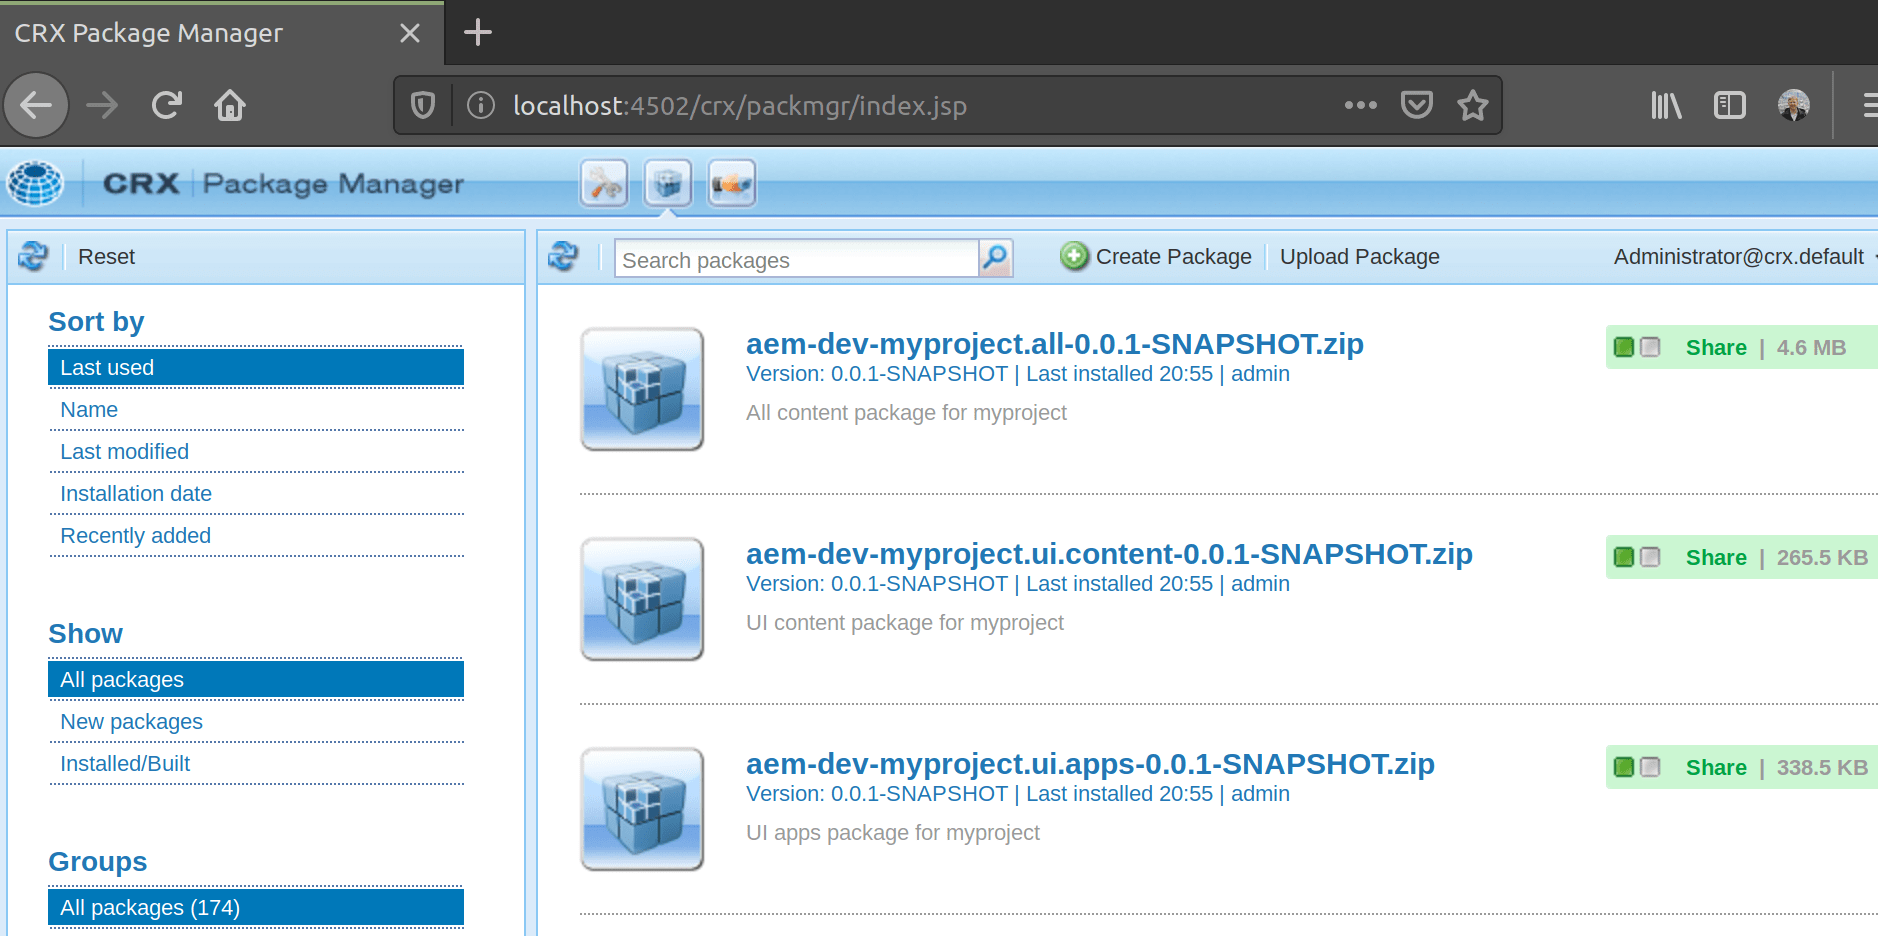Open the Administrator@crx.default user dropdown

[1744, 257]
